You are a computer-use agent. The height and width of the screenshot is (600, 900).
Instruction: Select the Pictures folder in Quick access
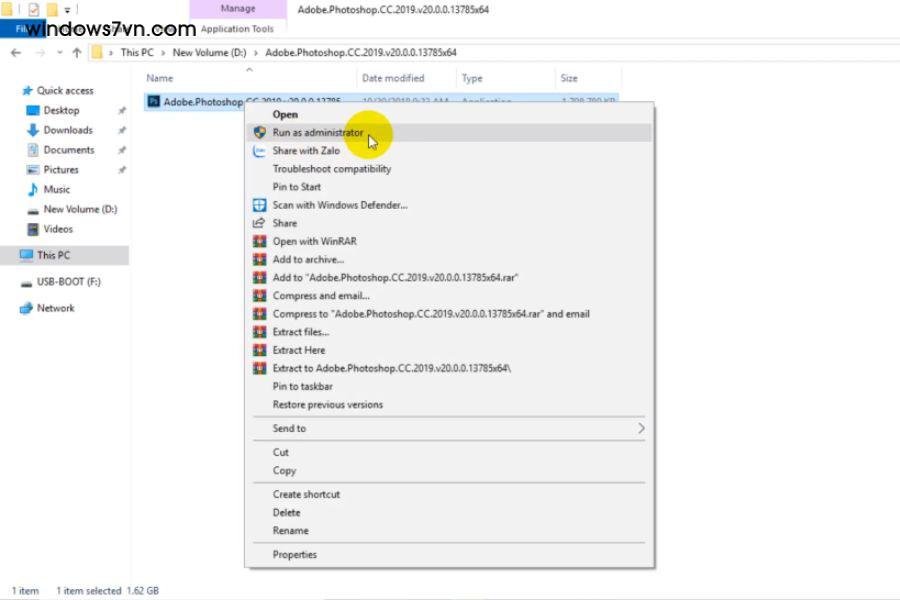pyautogui.click(x=60, y=170)
